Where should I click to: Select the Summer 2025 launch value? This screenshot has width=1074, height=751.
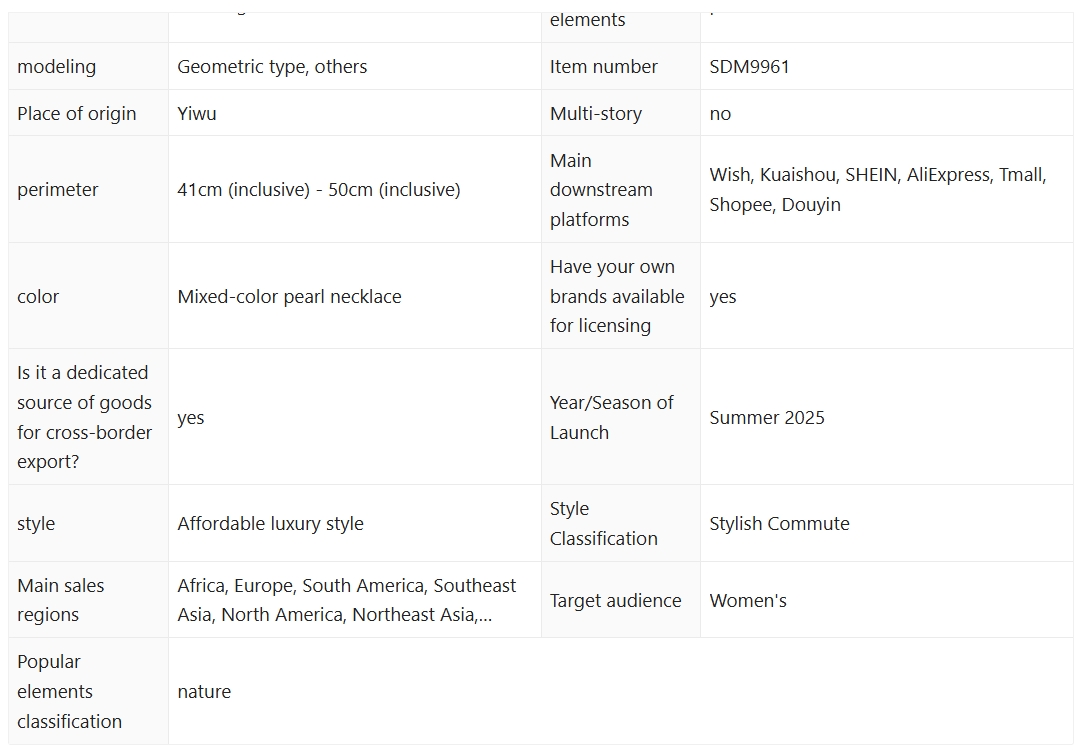[x=767, y=418]
